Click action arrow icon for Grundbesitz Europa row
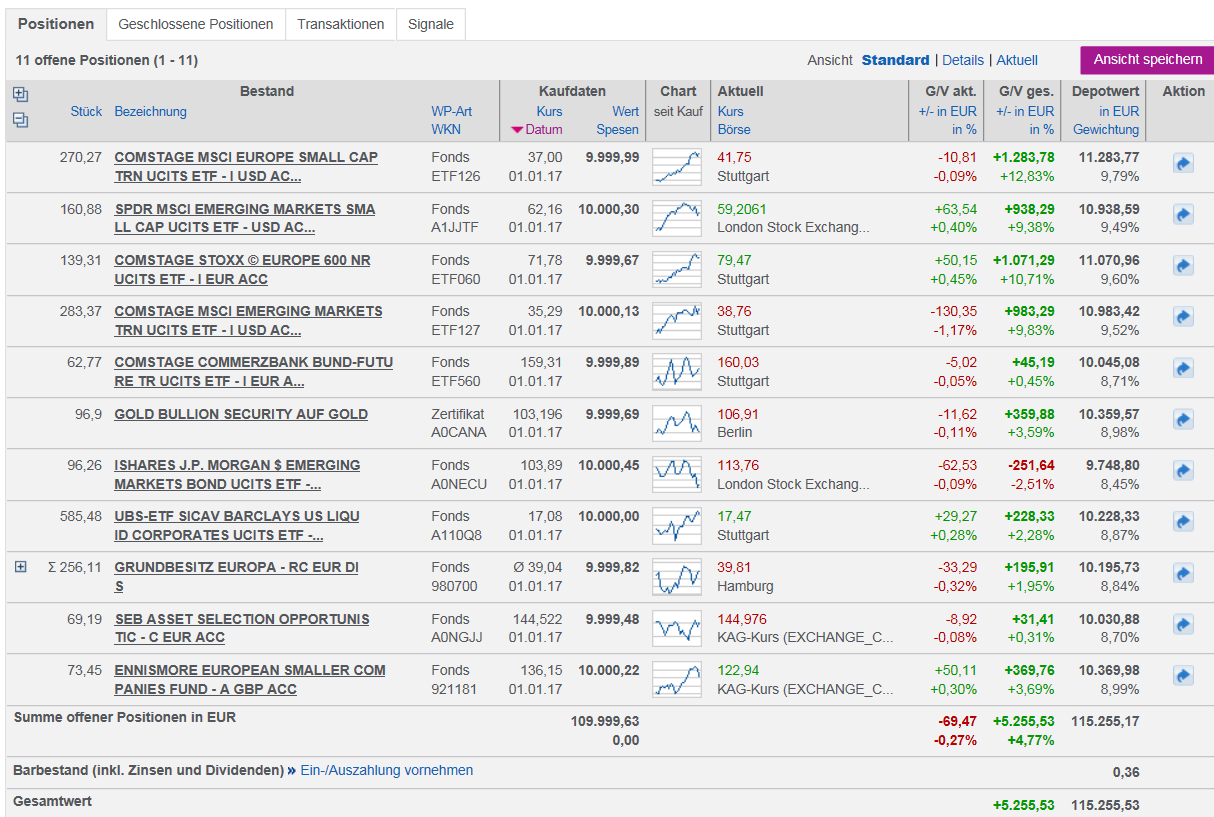This screenshot has height=817, width=1214. [1183, 573]
